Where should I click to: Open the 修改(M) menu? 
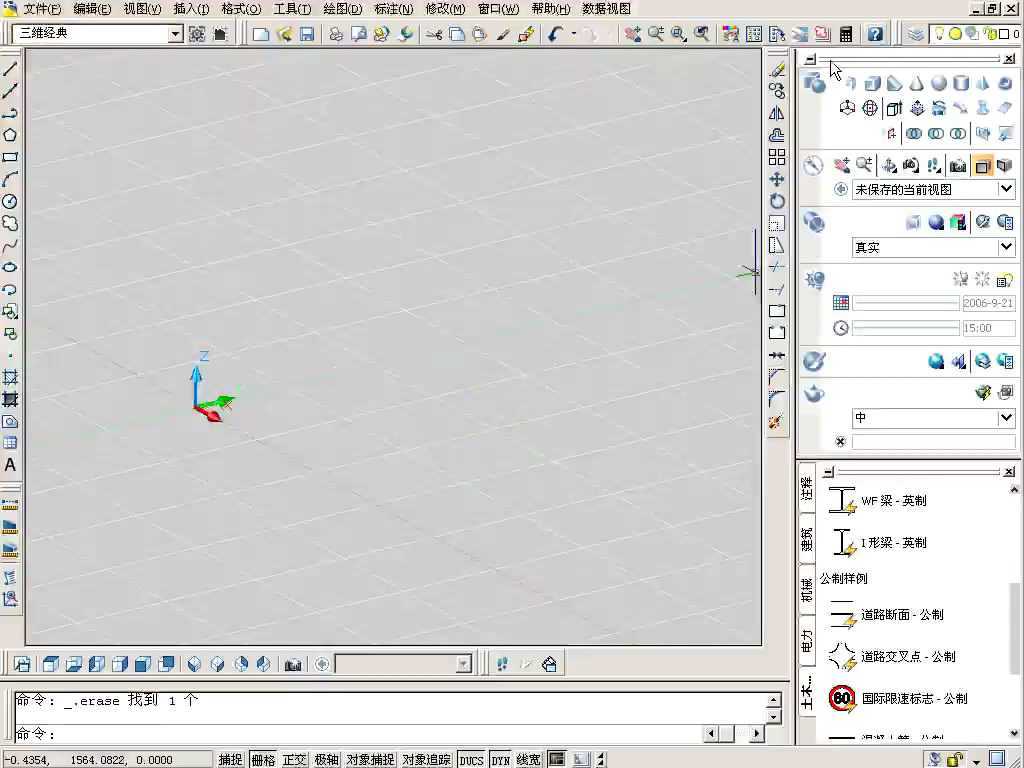click(445, 9)
